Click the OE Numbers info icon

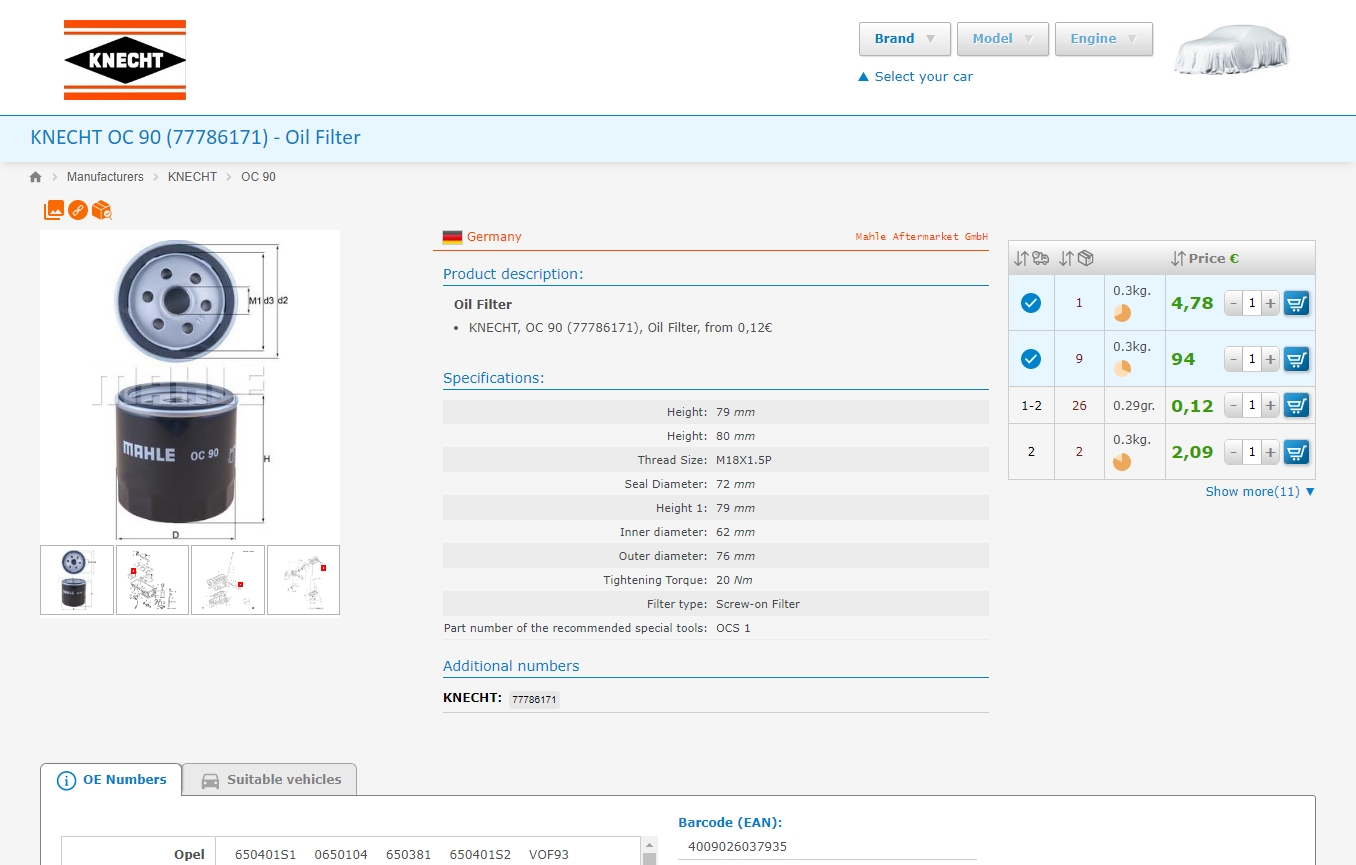(x=66, y=781)
